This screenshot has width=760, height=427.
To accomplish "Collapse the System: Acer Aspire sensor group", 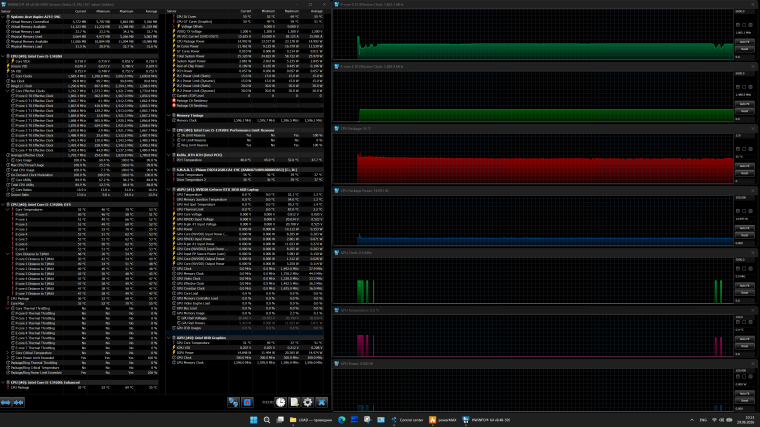I will pyautogui.click(x=3, y=16).
